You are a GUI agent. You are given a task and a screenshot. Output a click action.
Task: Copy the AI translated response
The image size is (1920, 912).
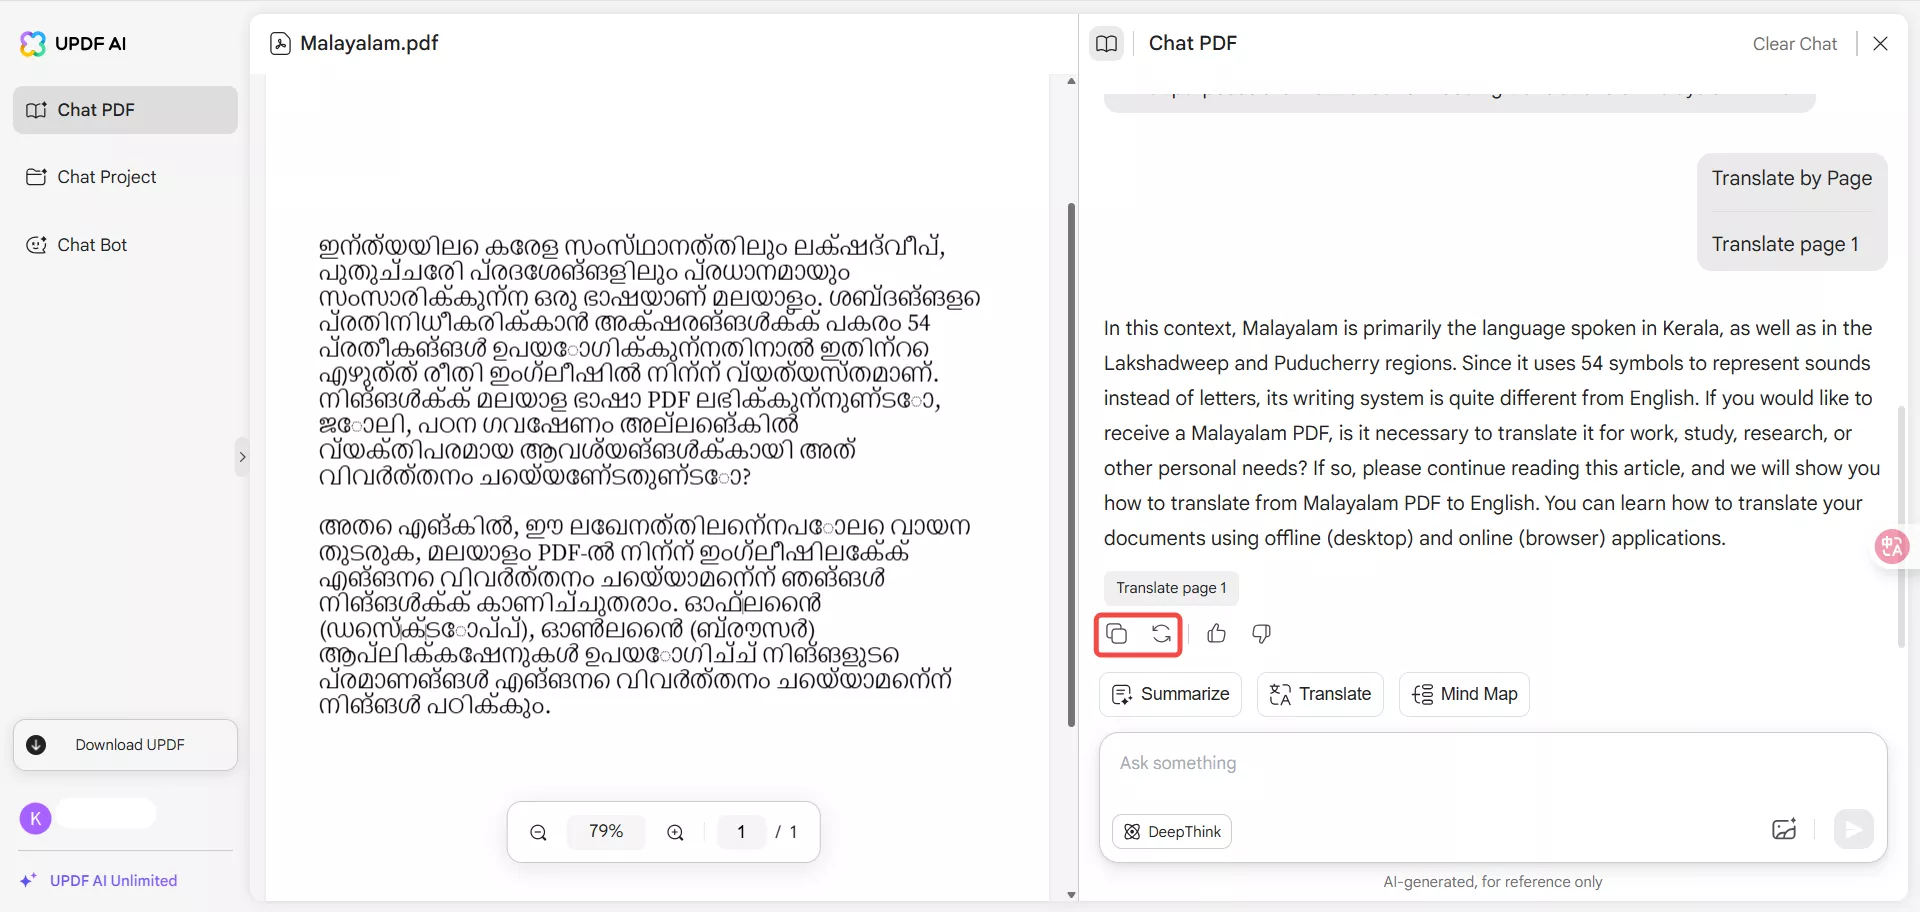coord(1118,634)
